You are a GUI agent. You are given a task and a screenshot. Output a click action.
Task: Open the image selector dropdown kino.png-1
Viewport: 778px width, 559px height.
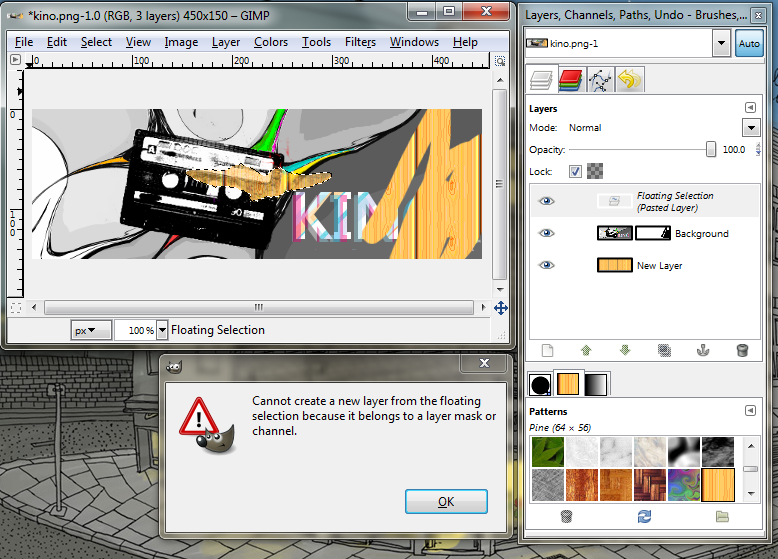[721, 43]
